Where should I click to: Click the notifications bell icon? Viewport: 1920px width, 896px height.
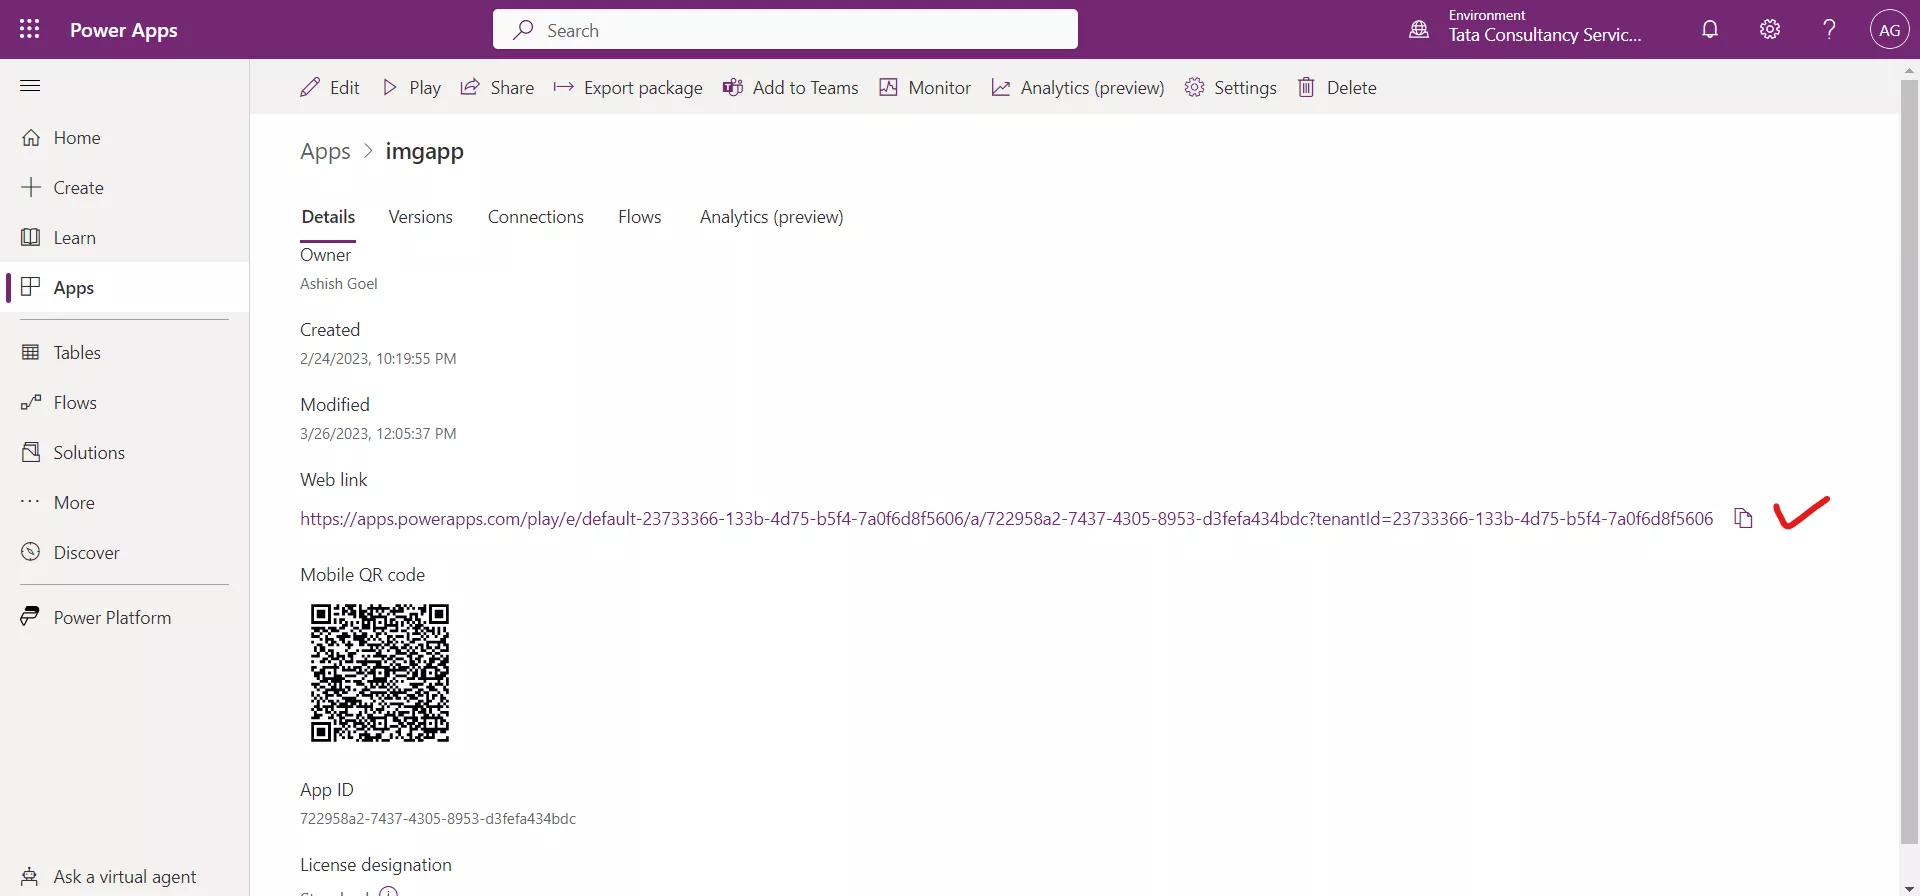coord(1710,29)
